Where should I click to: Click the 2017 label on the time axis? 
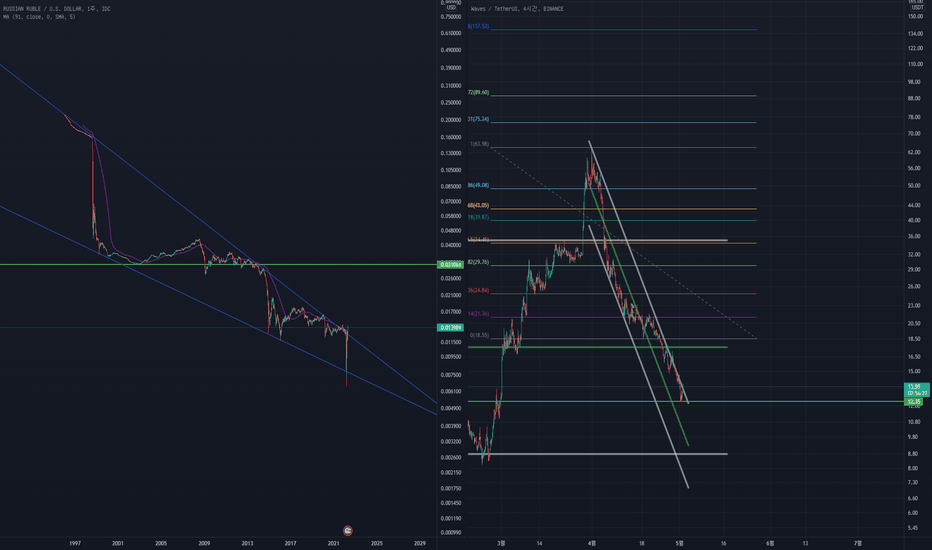(x=290, y=543)
